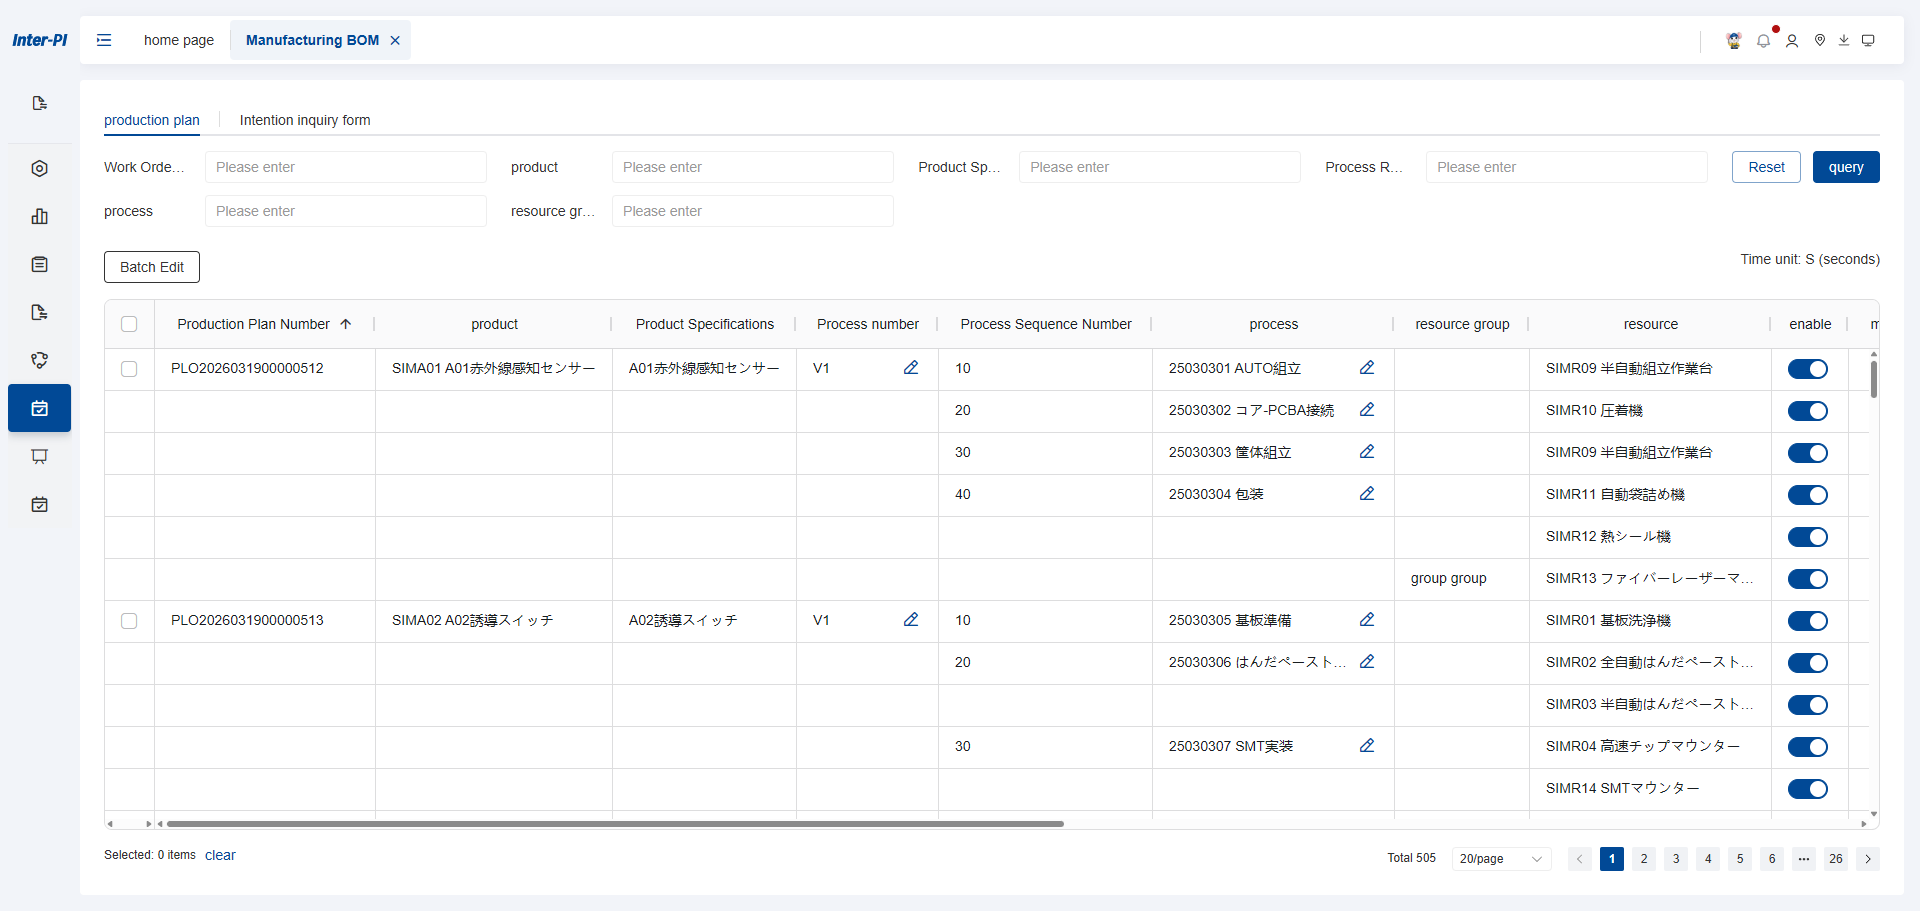Disable resource SIMR04 高速チップマウンター toggle
Image resolution: width=1920 pixels, height=911 pixels.
pos(1808,747)
